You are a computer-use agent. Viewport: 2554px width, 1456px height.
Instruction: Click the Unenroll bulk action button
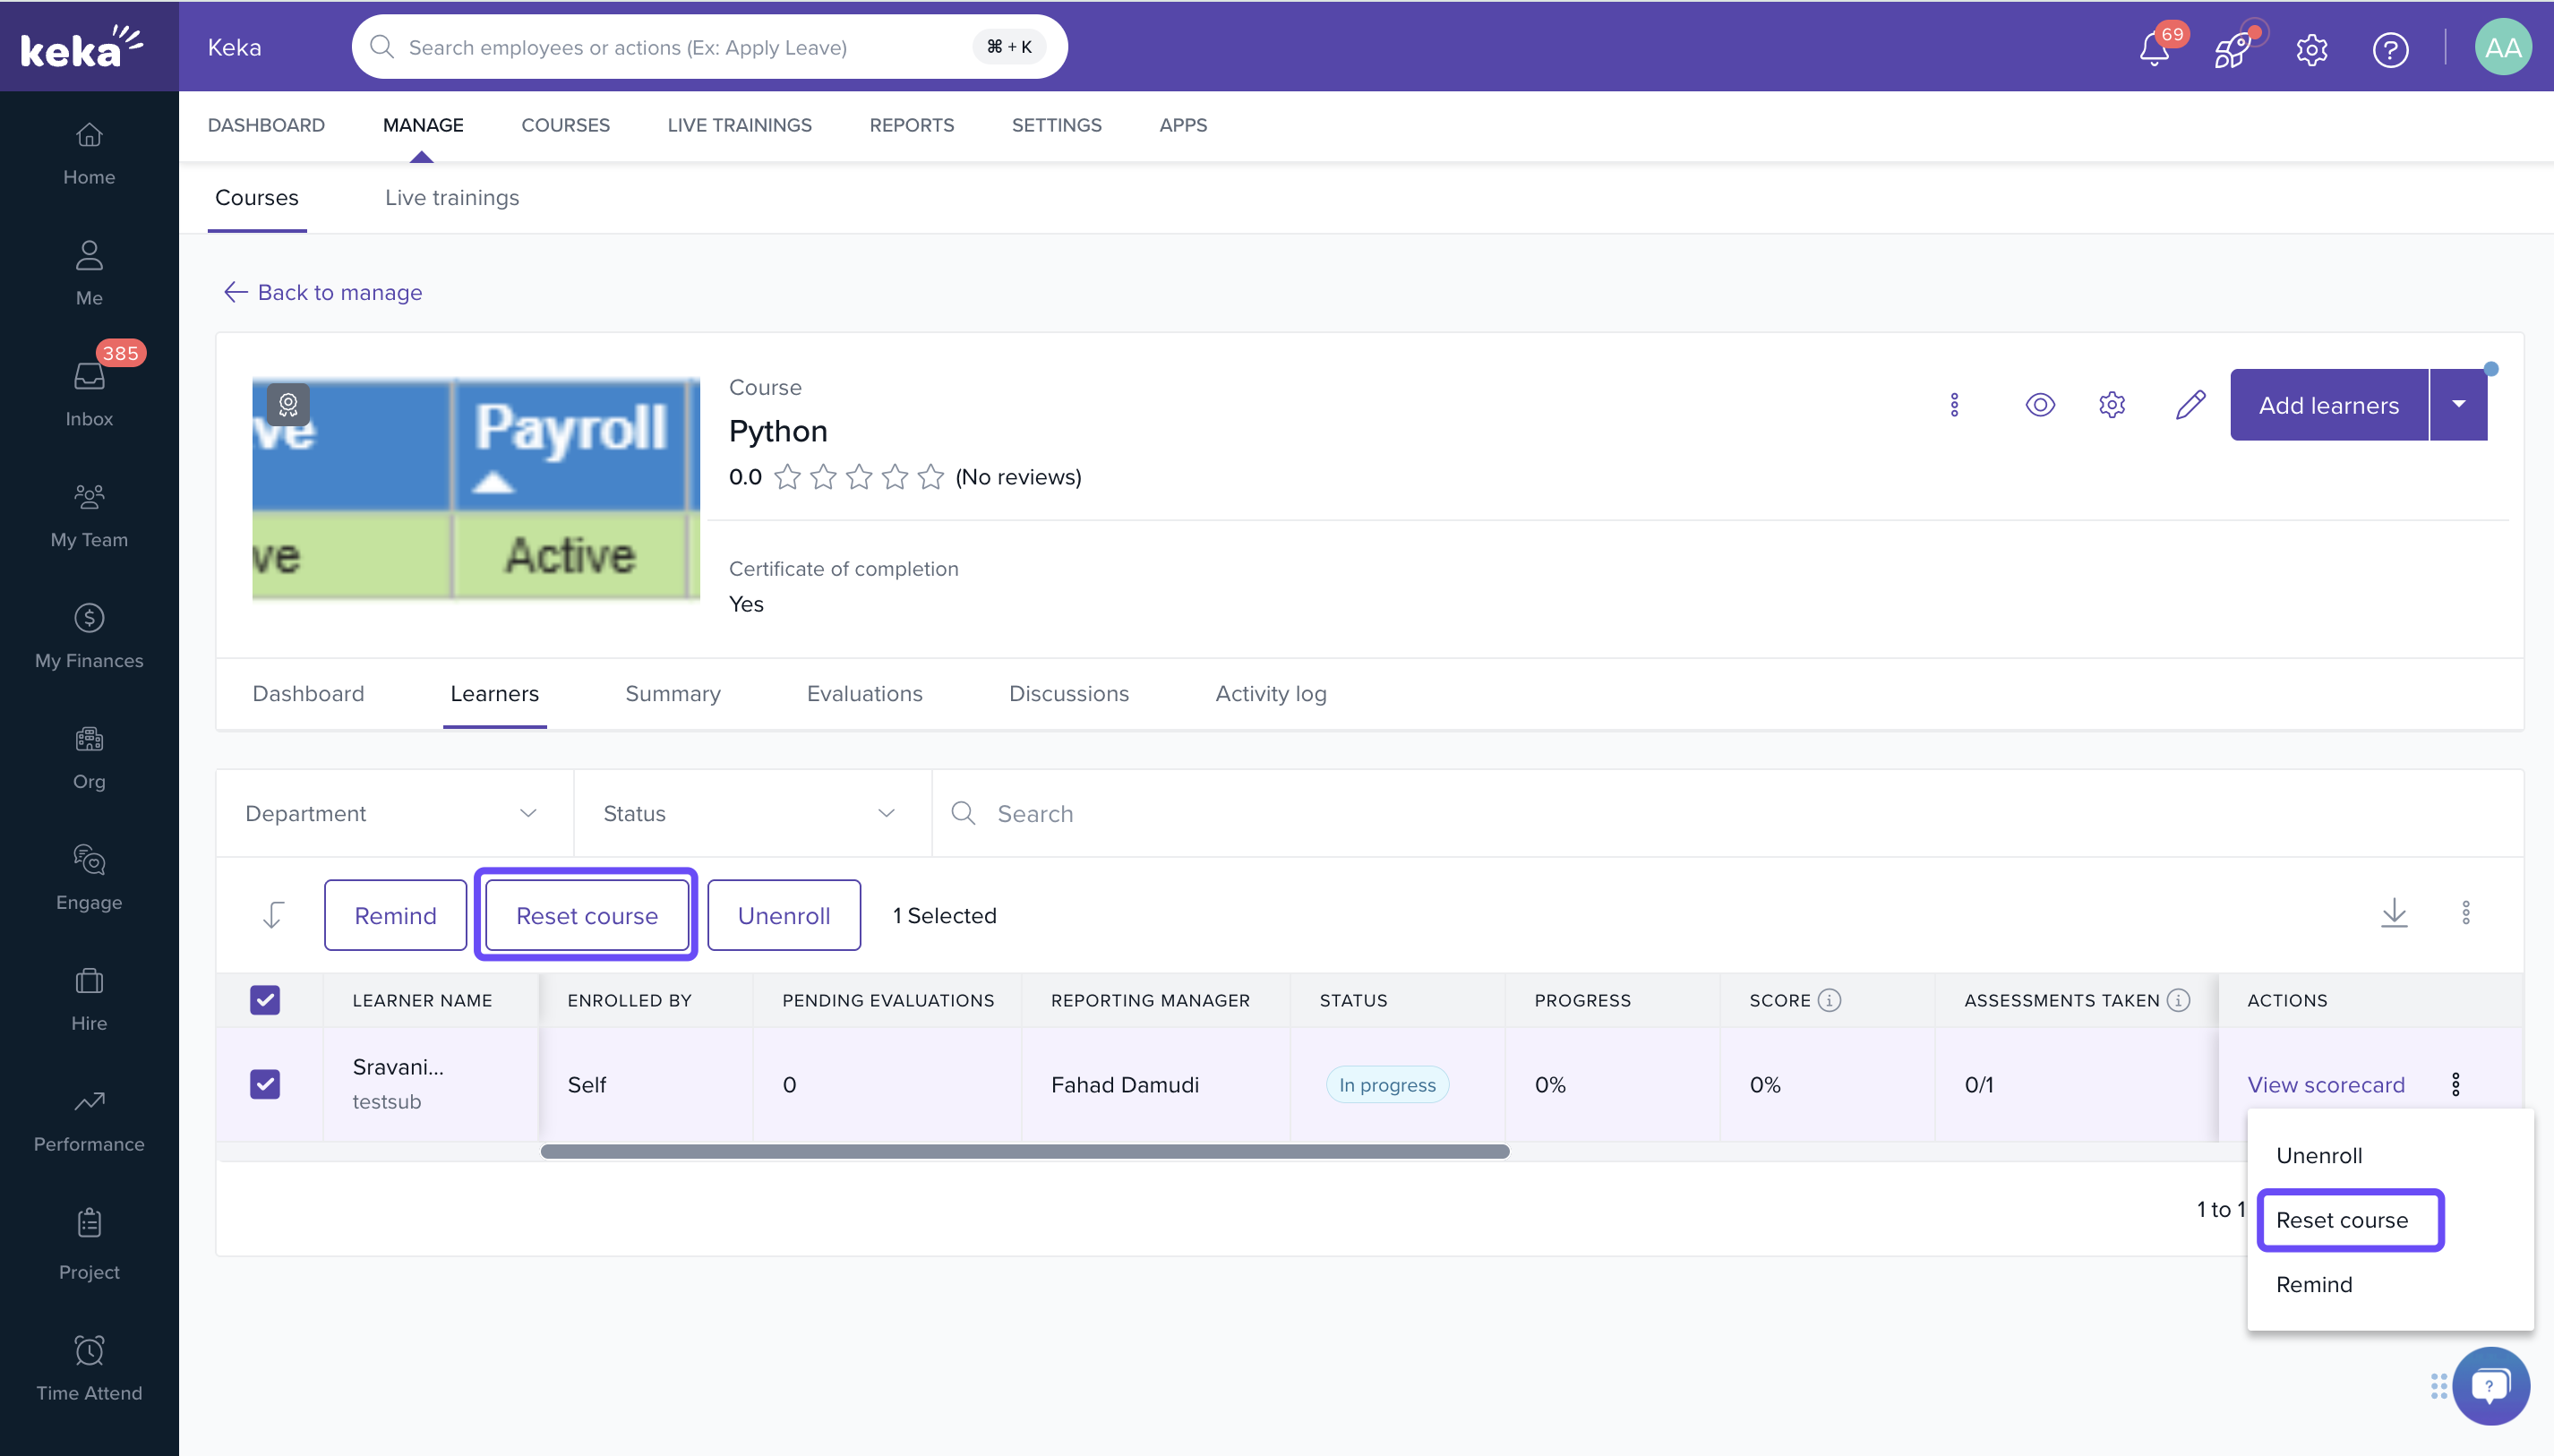click(783, 915)
